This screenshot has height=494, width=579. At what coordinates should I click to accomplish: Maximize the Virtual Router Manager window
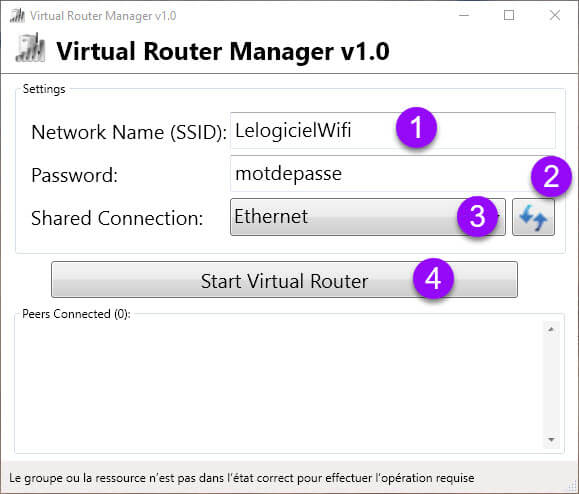509,16
